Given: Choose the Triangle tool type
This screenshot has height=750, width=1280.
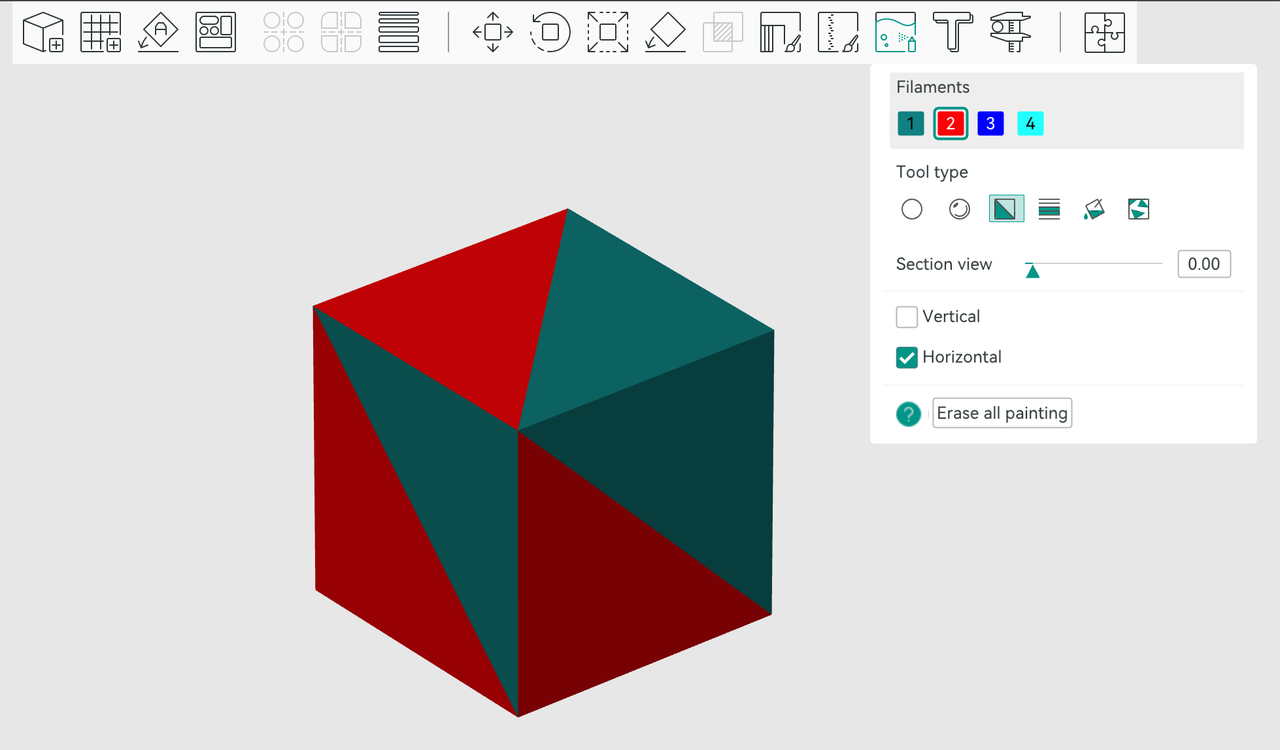Looking at the screenshot, I should click(x=1006, y=209).
